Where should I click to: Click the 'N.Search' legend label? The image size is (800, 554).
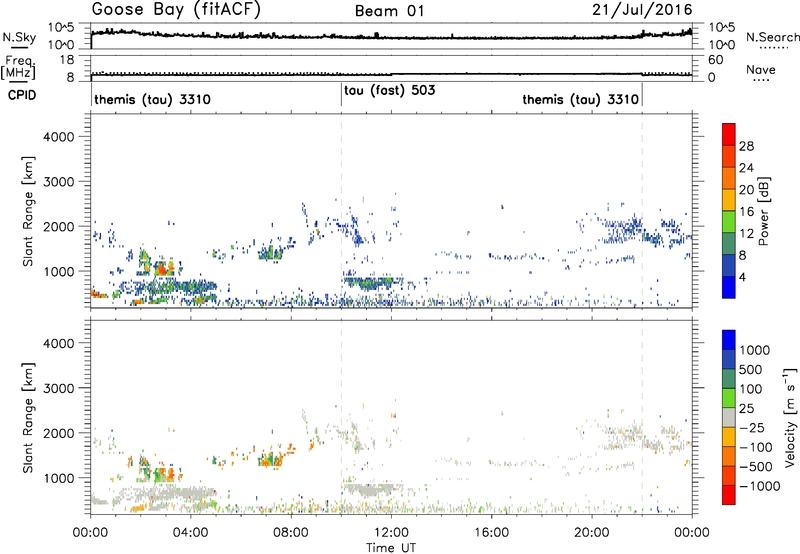[772, 37]
